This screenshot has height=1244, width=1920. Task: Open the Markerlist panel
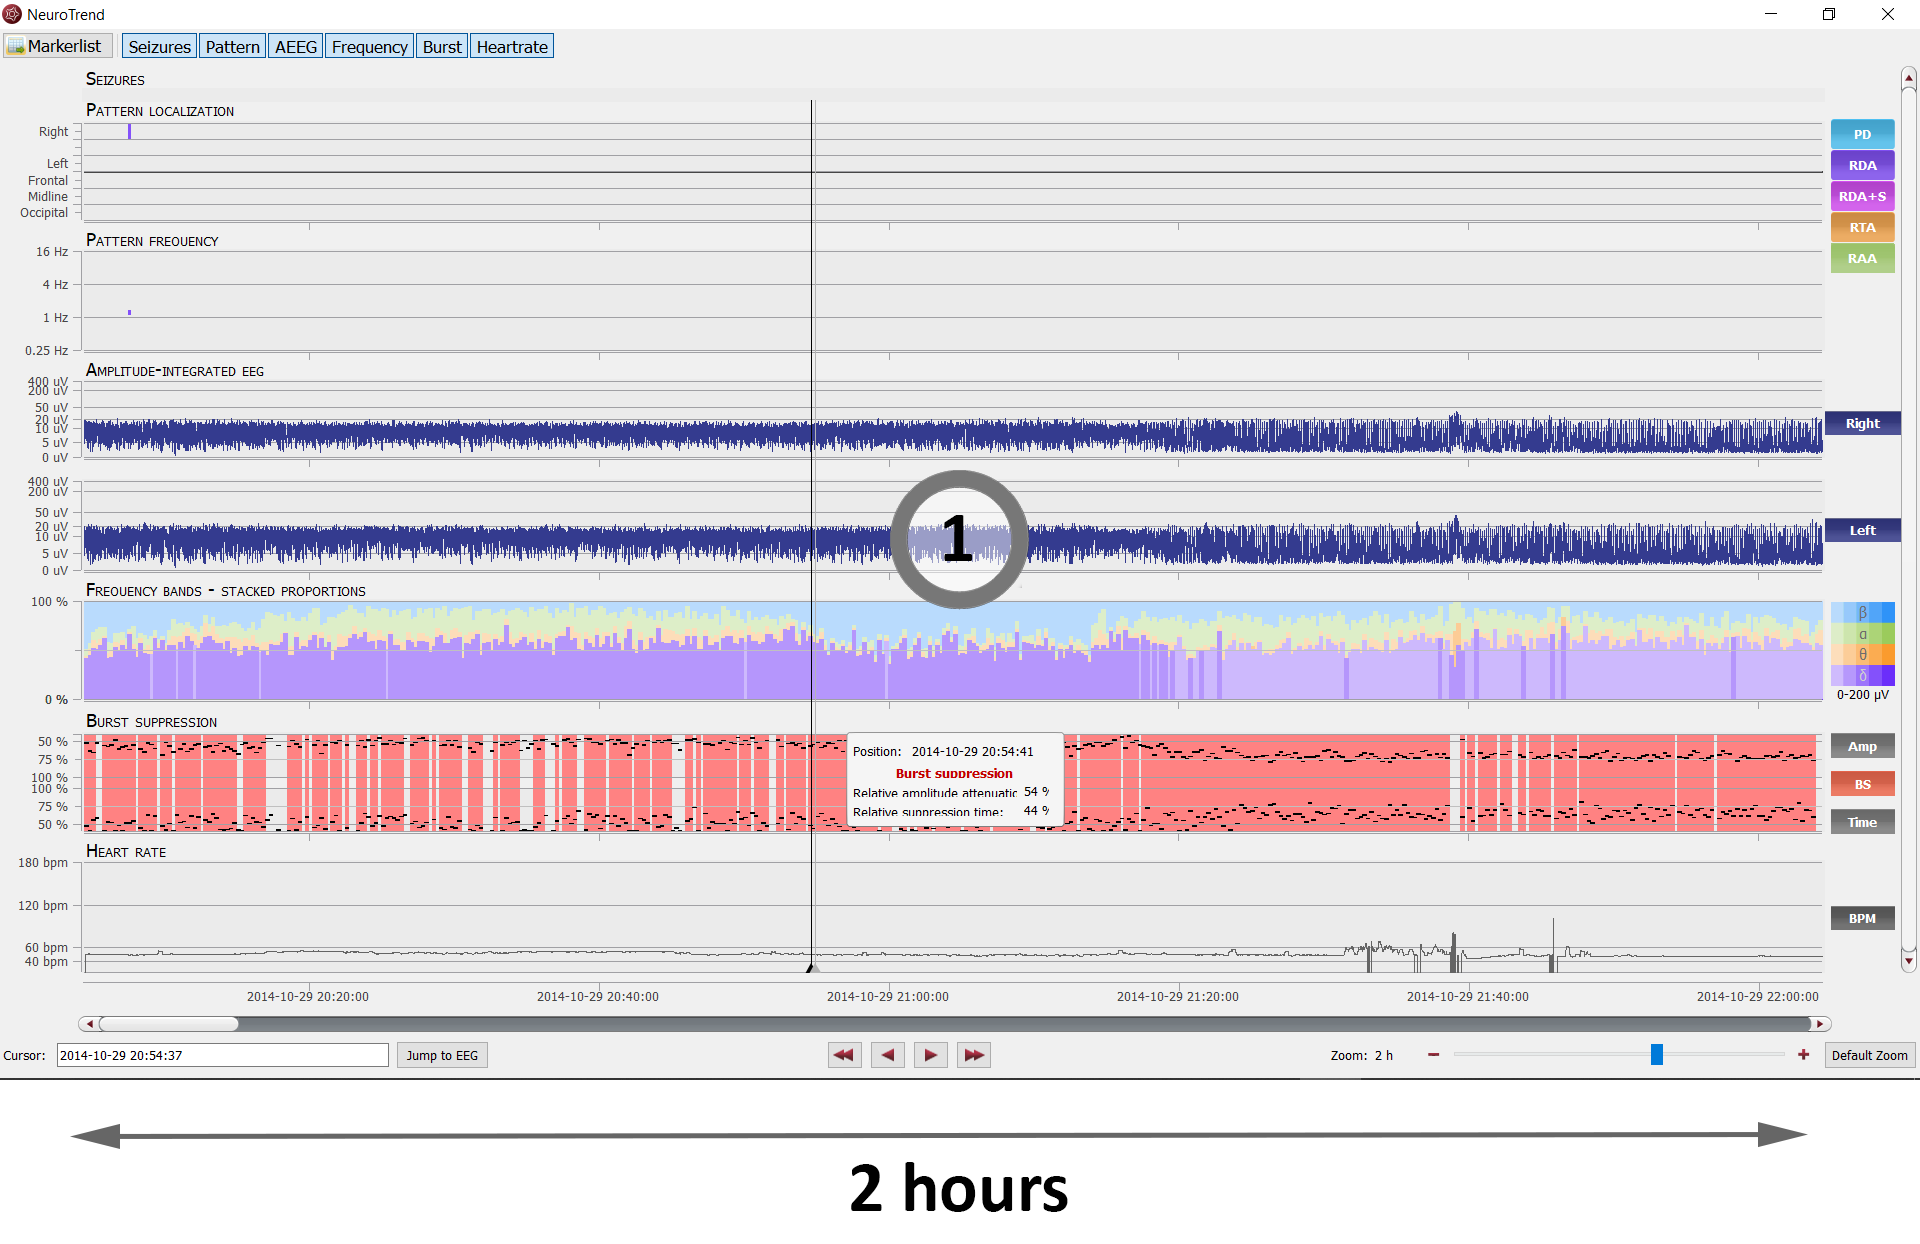[x=57, y=45]
